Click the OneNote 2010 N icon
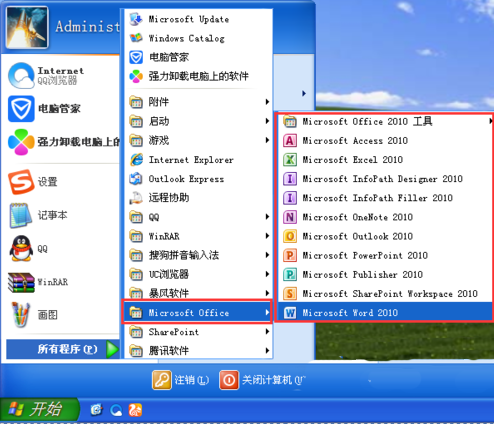This screenshot has height=424, width=494. coord(290,217)
